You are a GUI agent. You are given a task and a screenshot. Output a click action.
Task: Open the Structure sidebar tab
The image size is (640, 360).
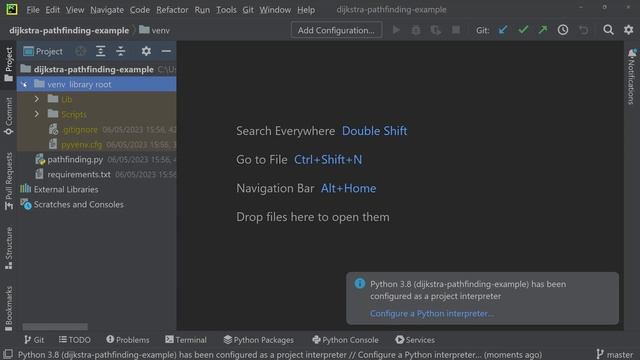click(9, 248)
